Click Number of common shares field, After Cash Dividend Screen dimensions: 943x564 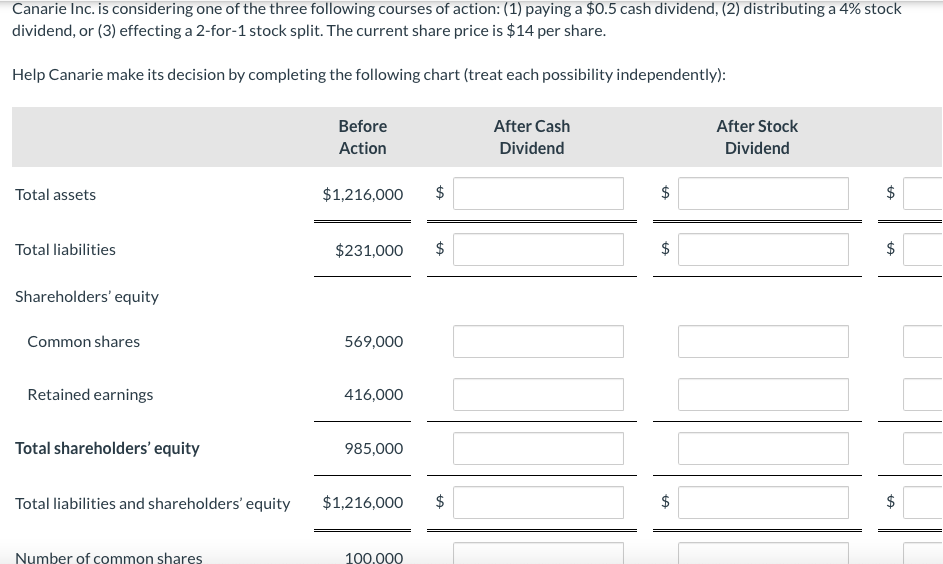(538, 554)
